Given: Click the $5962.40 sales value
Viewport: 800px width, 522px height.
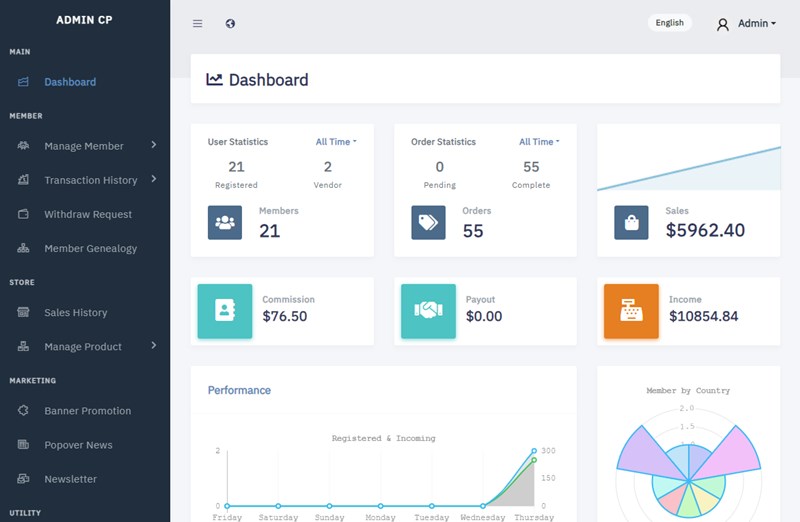Looking at the screenshot, I should coord(705,230).
